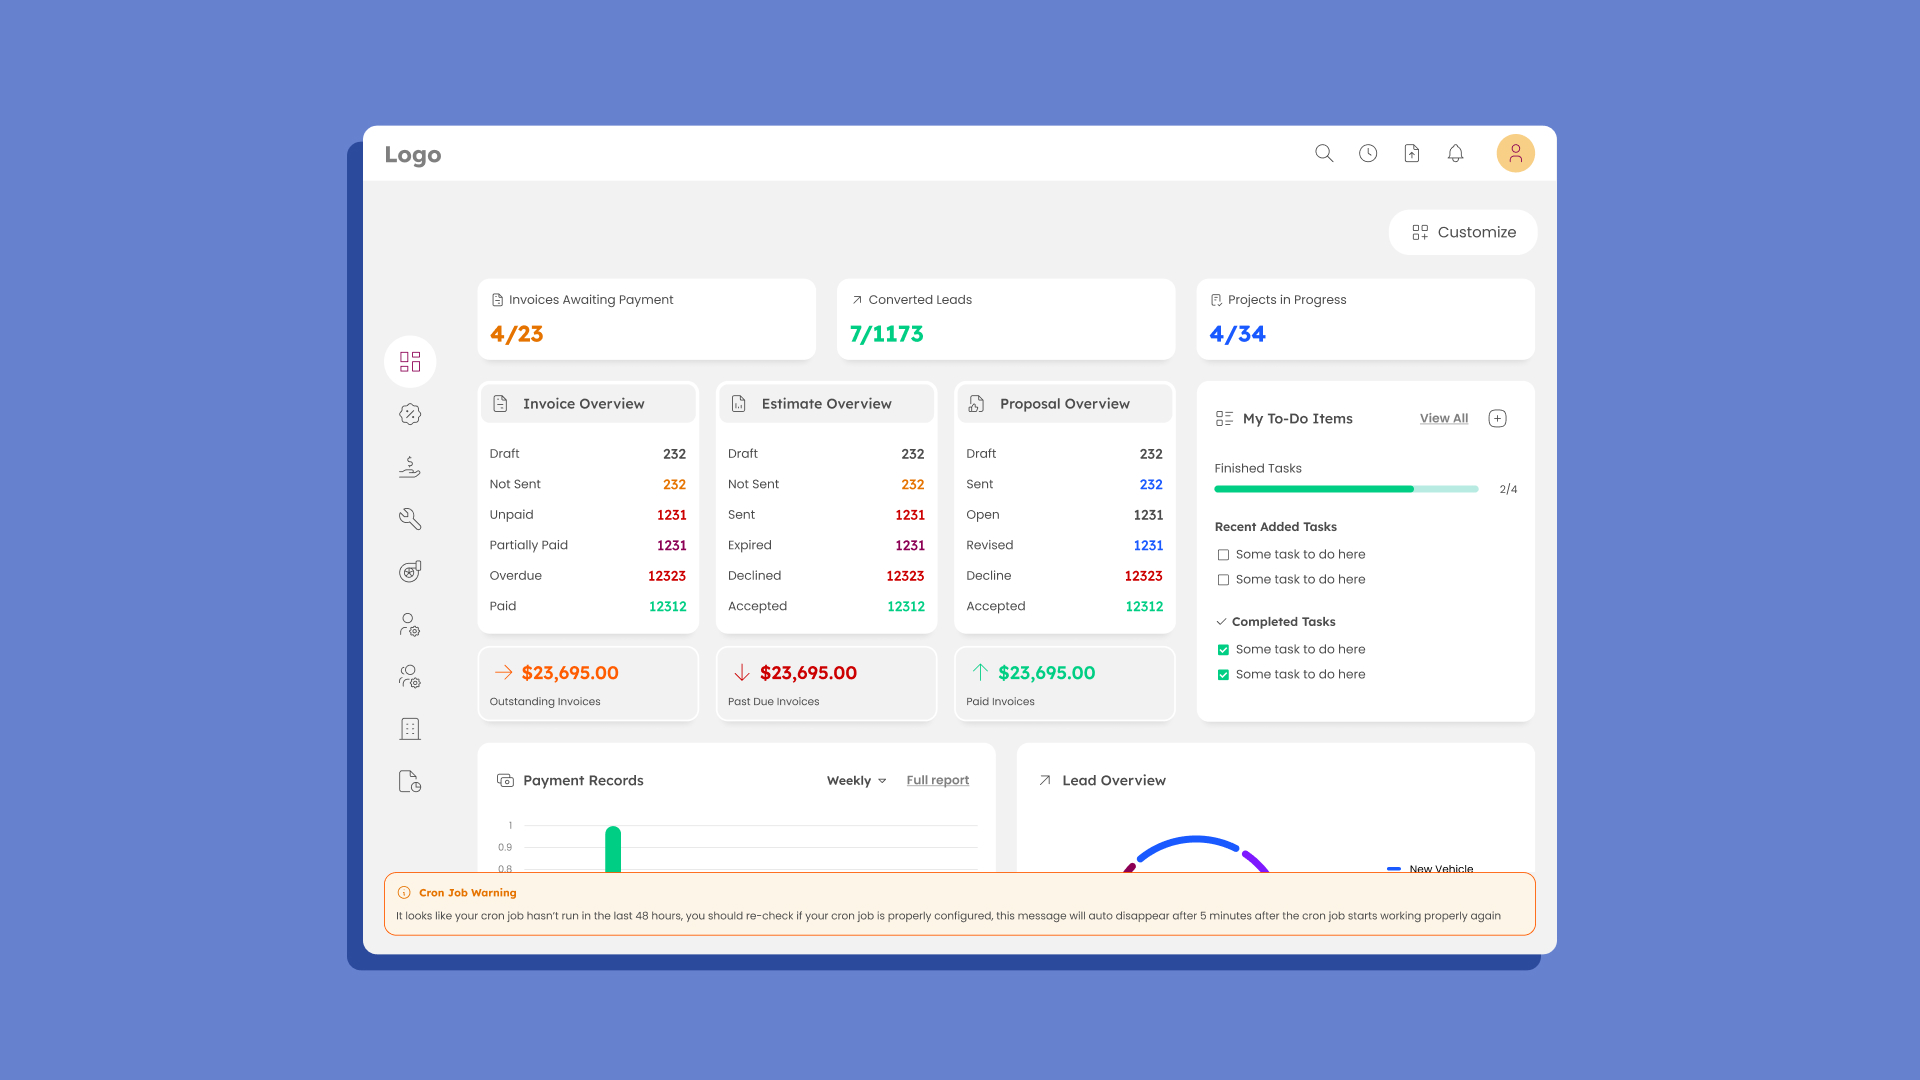Image resolution: width=1920 pixels, height=1080 pixels.
Task: Add a new to-do item plus icon
Action: pos(1497,418)
